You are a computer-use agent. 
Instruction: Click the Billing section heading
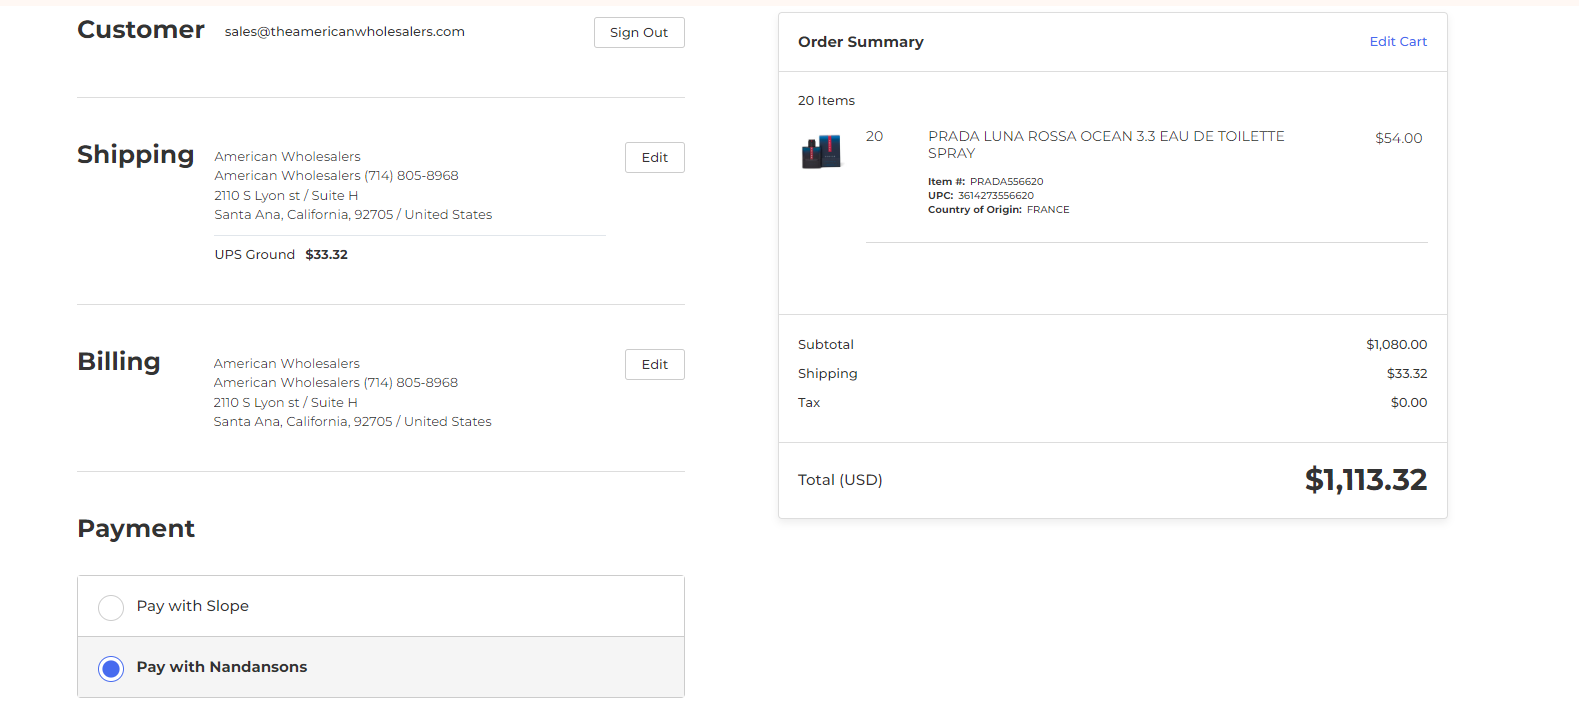tap(119, 361)
